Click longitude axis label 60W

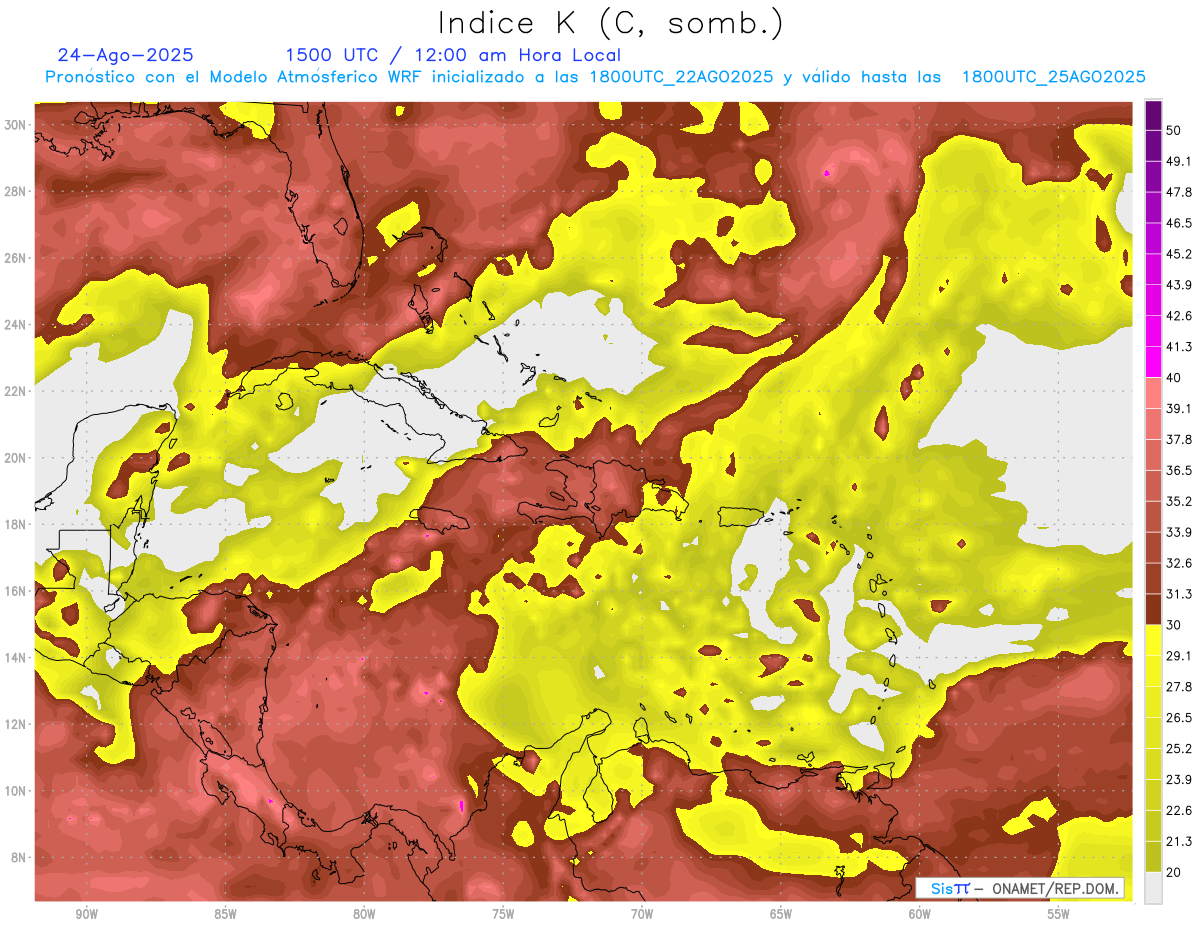coord(920,914)
